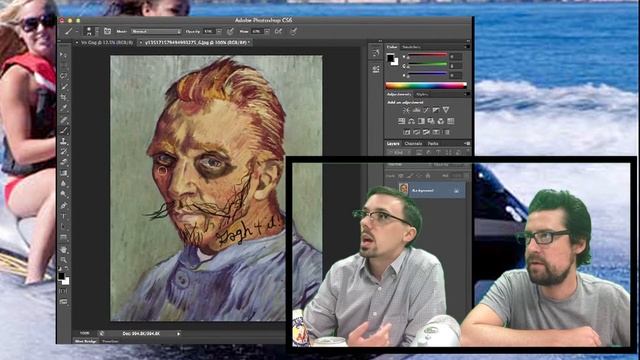The image size is (640, 360).
Task: Toggle lock all on the layer
Action: pyautogui.click(x=428, y=176)
